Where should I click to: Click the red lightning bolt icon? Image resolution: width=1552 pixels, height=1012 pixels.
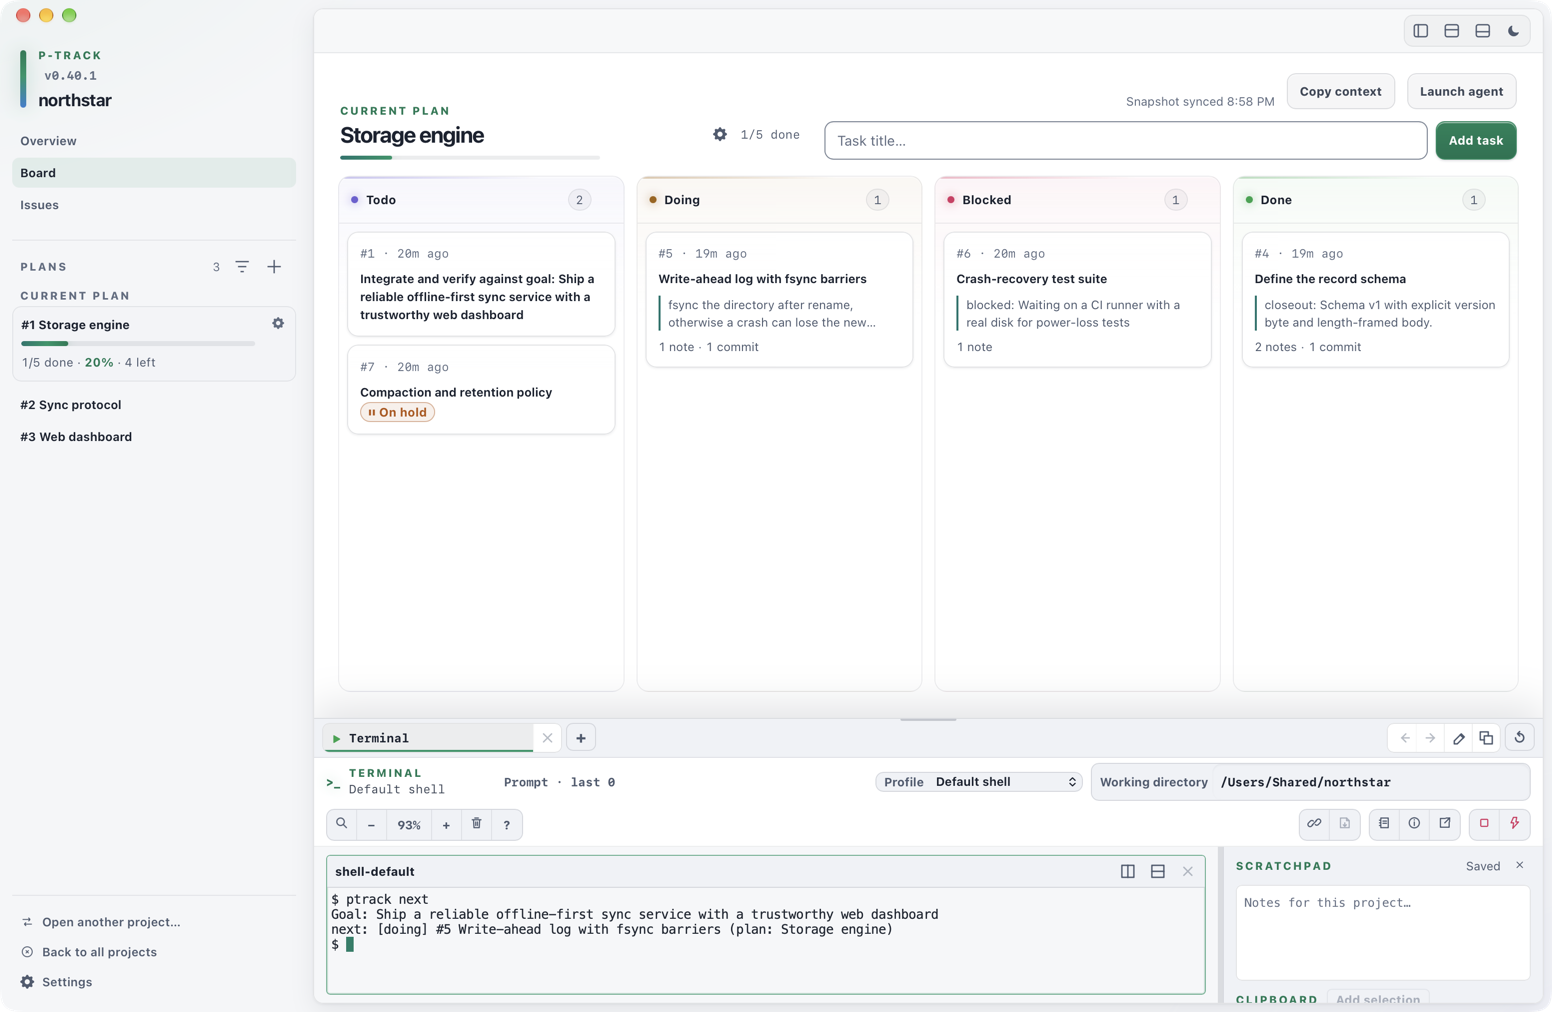point(1515,824)
